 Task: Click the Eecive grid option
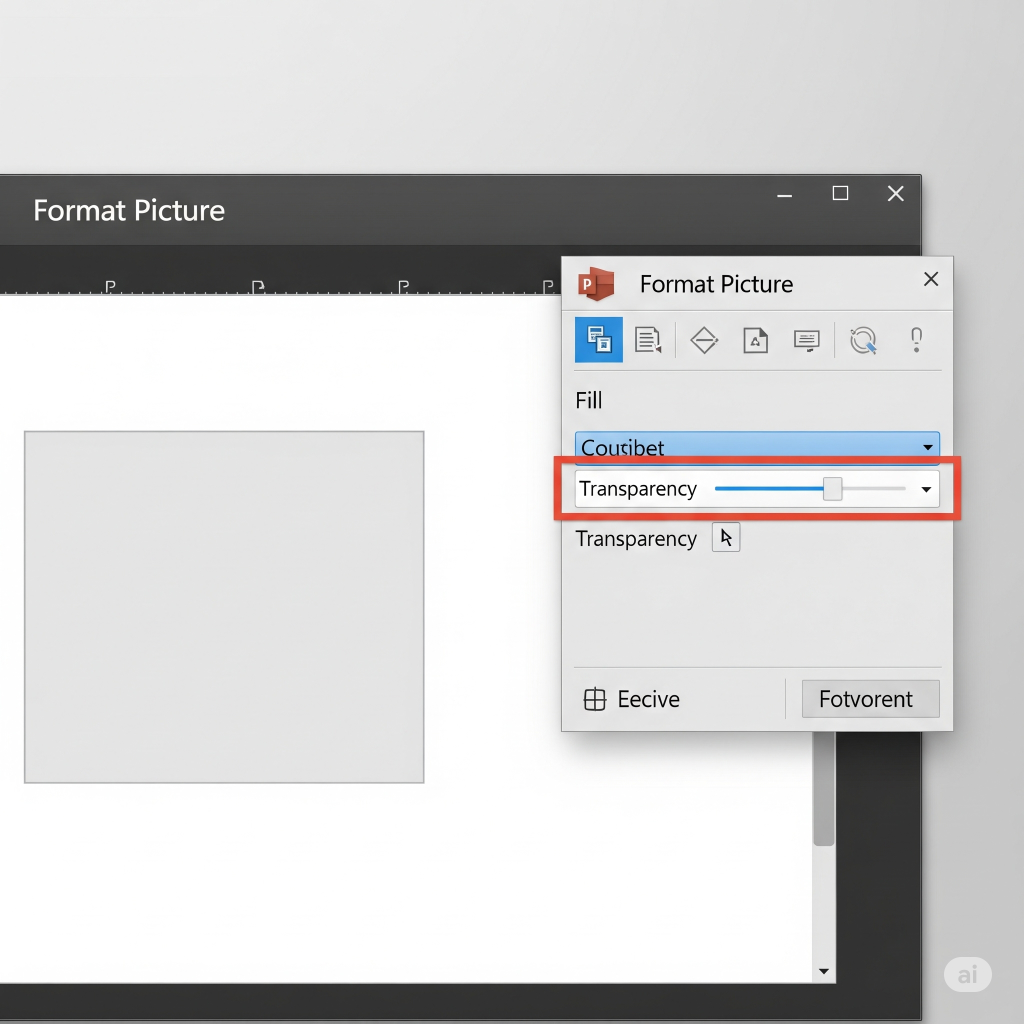(632, 699)
